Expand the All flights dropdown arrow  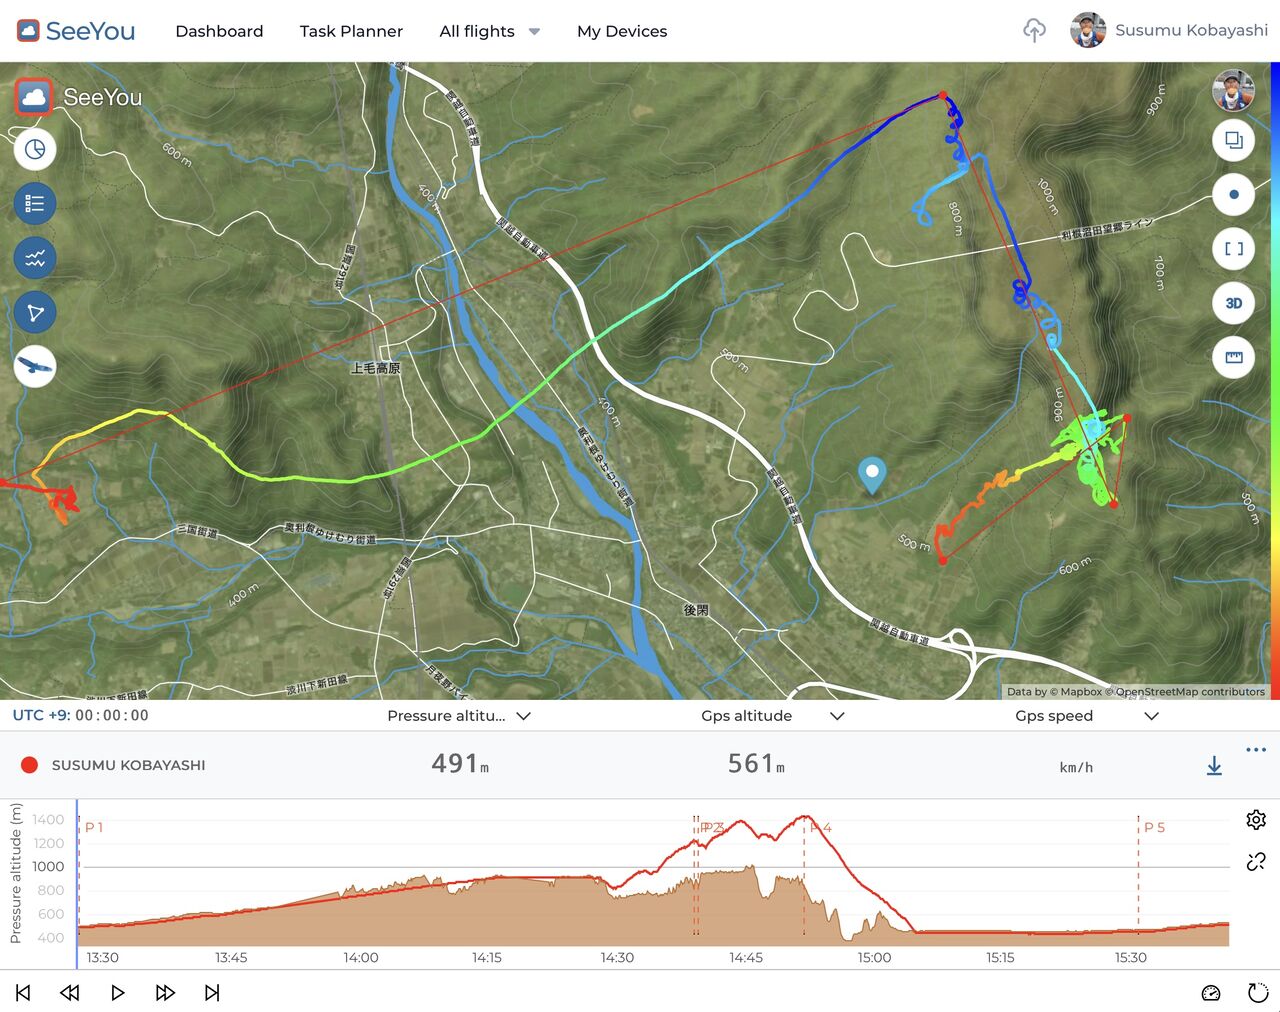534,32
